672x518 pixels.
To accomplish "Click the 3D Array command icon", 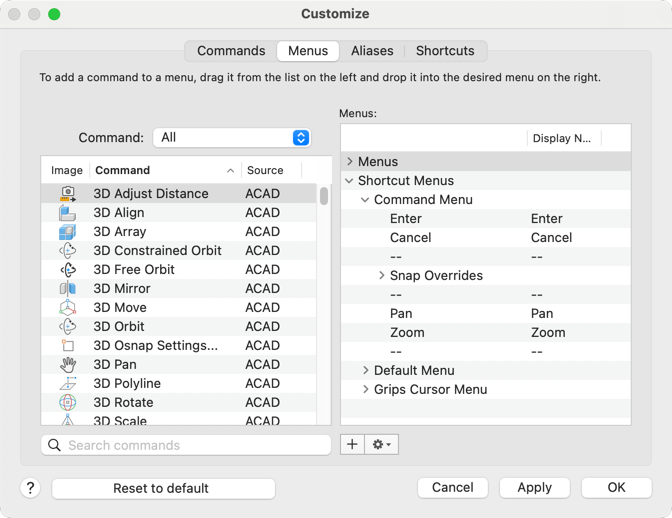I will 68,232.
